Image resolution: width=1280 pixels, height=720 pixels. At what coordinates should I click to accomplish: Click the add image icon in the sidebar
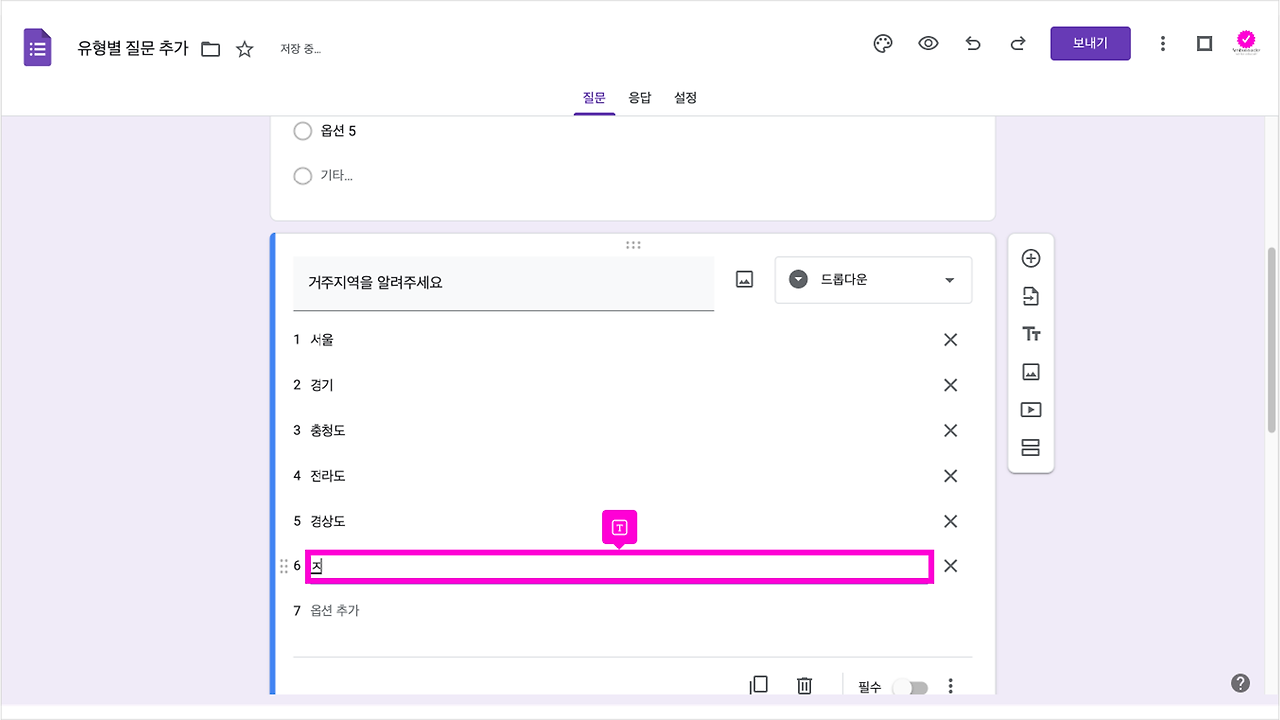click(1030, 371)
